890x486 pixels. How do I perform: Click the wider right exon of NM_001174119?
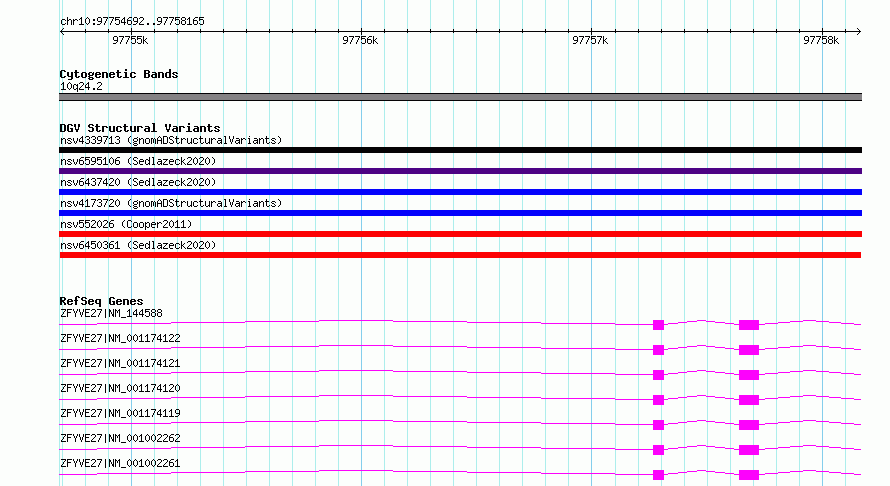click(749, 425)
